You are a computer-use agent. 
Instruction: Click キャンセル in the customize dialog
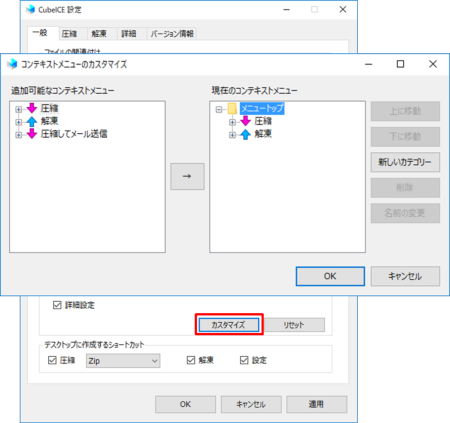405,276
